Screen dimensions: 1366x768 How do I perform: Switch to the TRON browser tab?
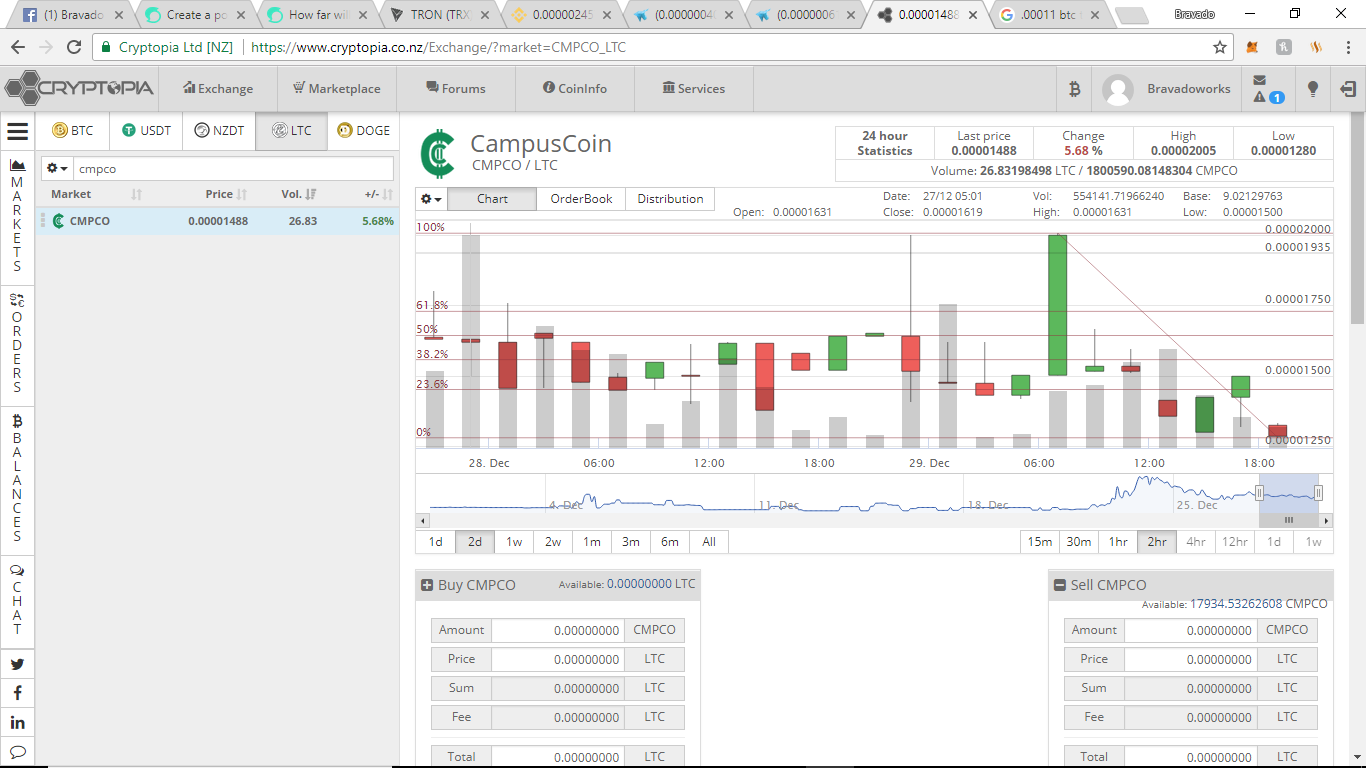click(x=440, y=15)
